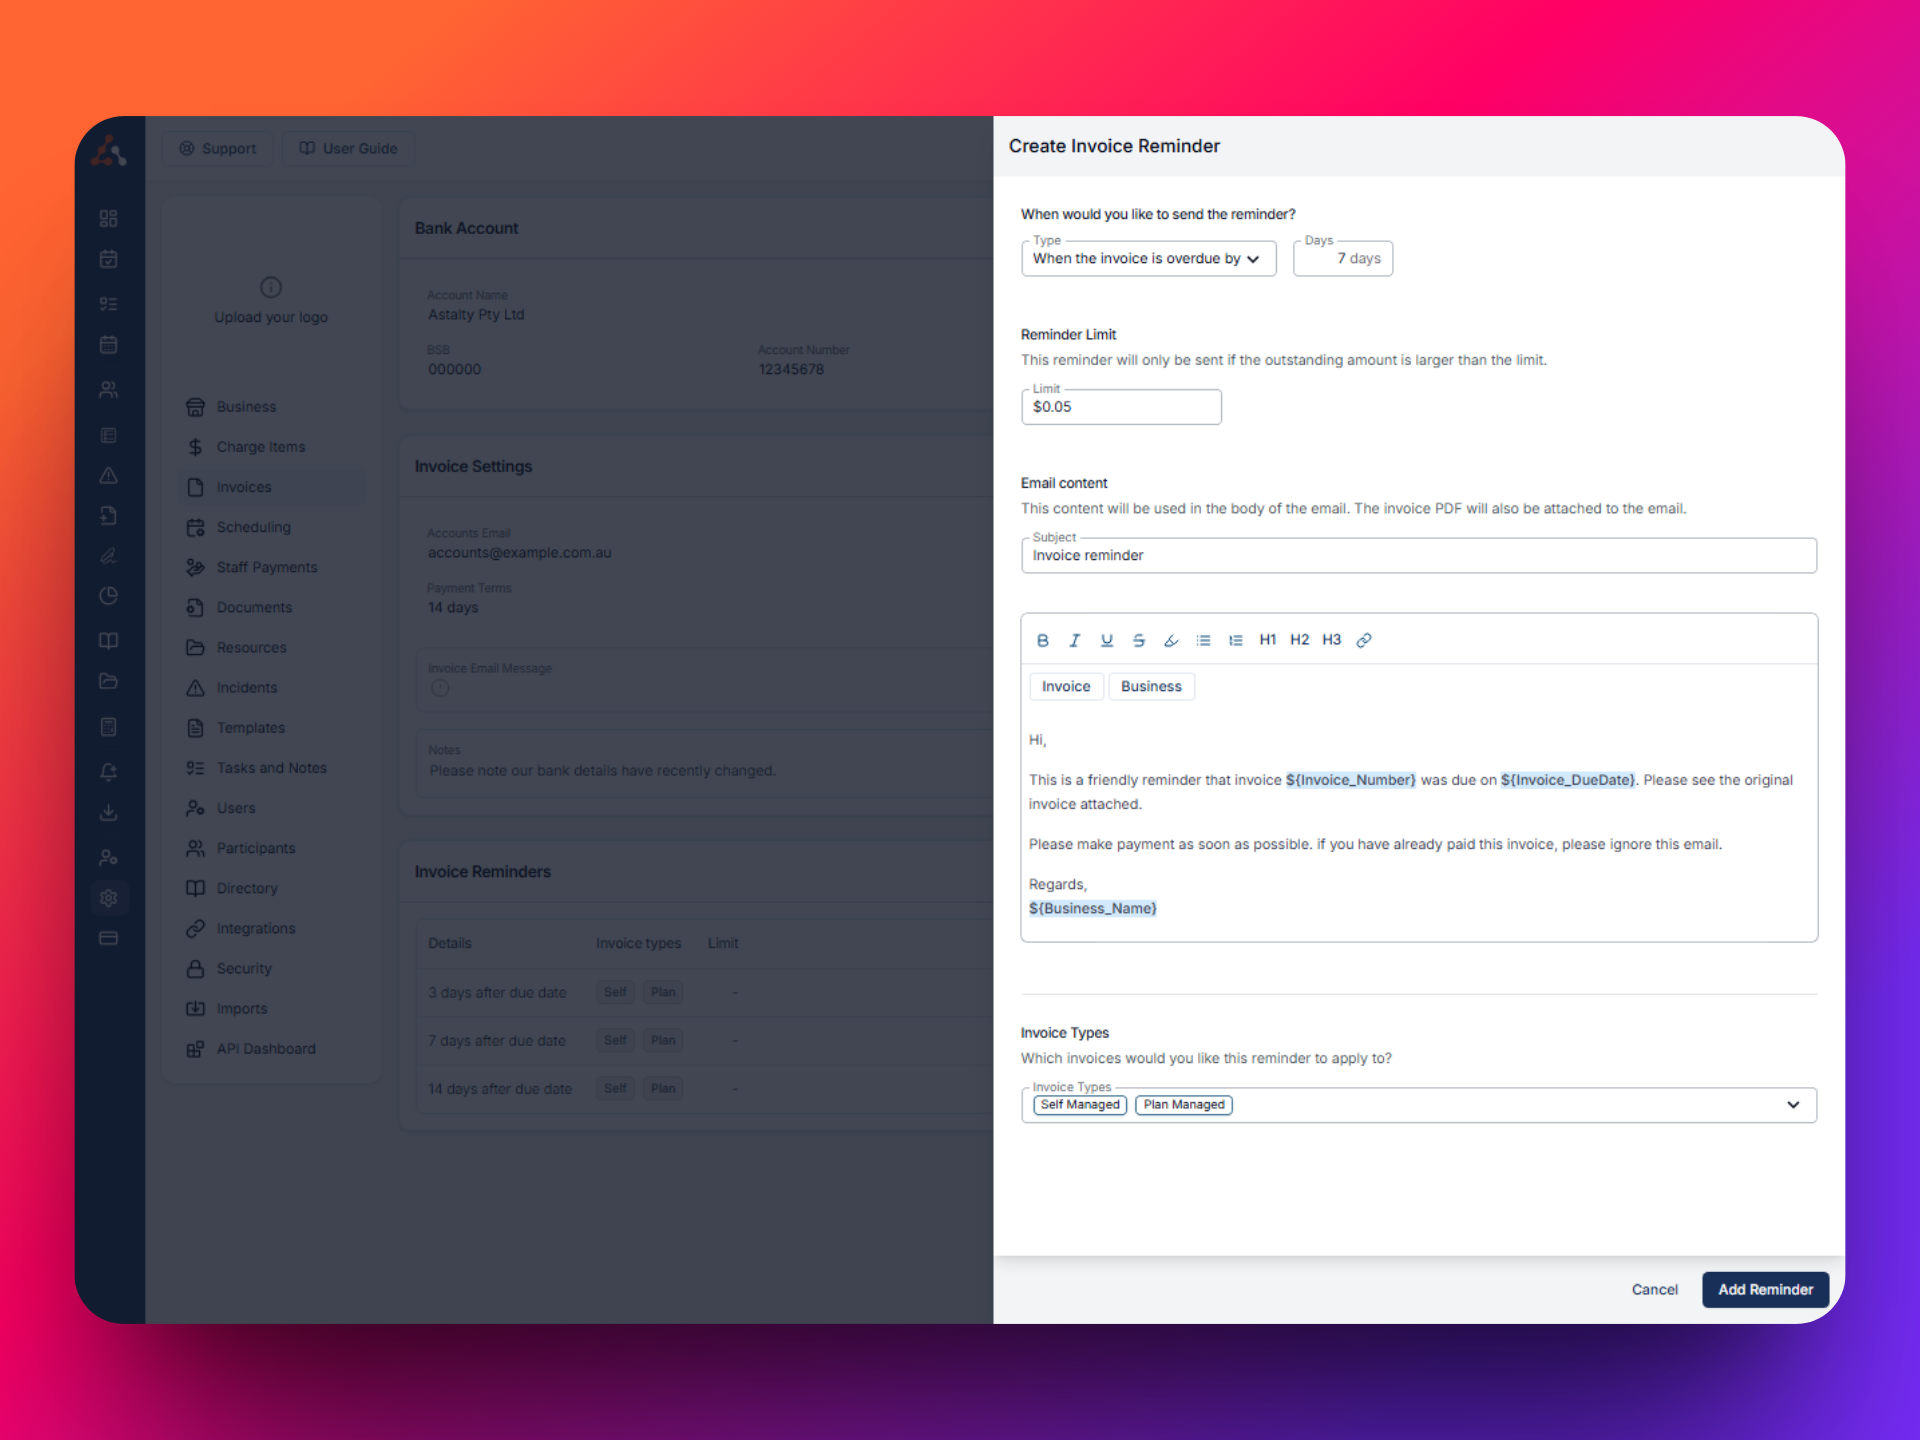Cancel the invoice reminder creation
The height and width of the screenshot is (1440, 1920).
click(x=1654, y=1289)
